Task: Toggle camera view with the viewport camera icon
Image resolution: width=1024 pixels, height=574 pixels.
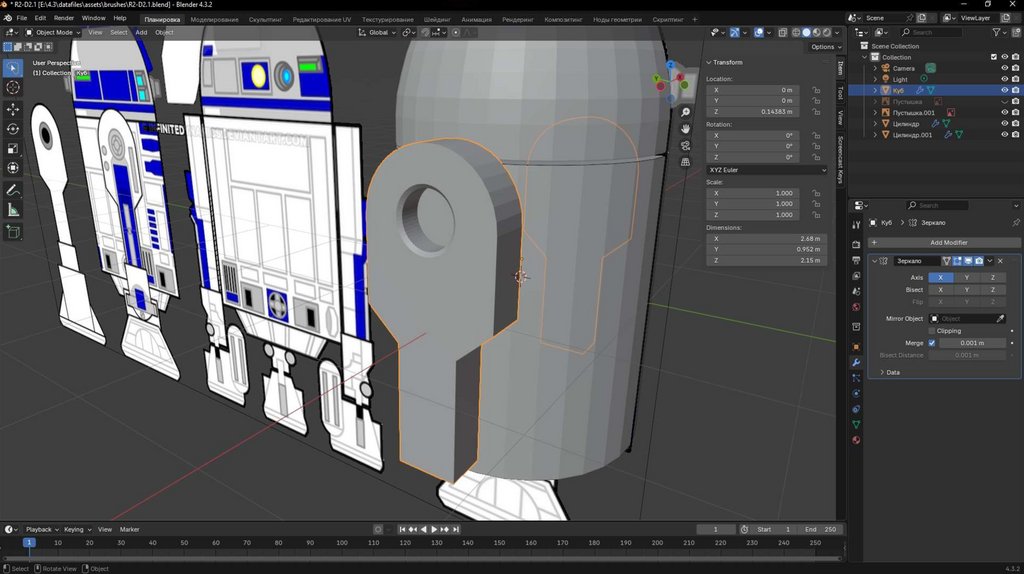Action: pos(685,145)
